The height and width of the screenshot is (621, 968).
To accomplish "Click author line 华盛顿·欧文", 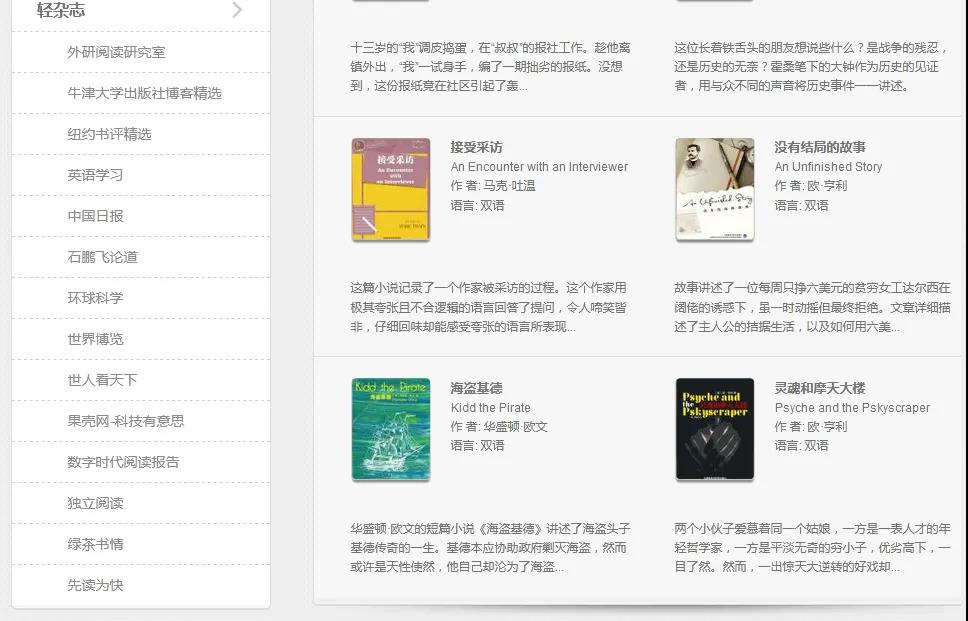I will click(499, 427).
